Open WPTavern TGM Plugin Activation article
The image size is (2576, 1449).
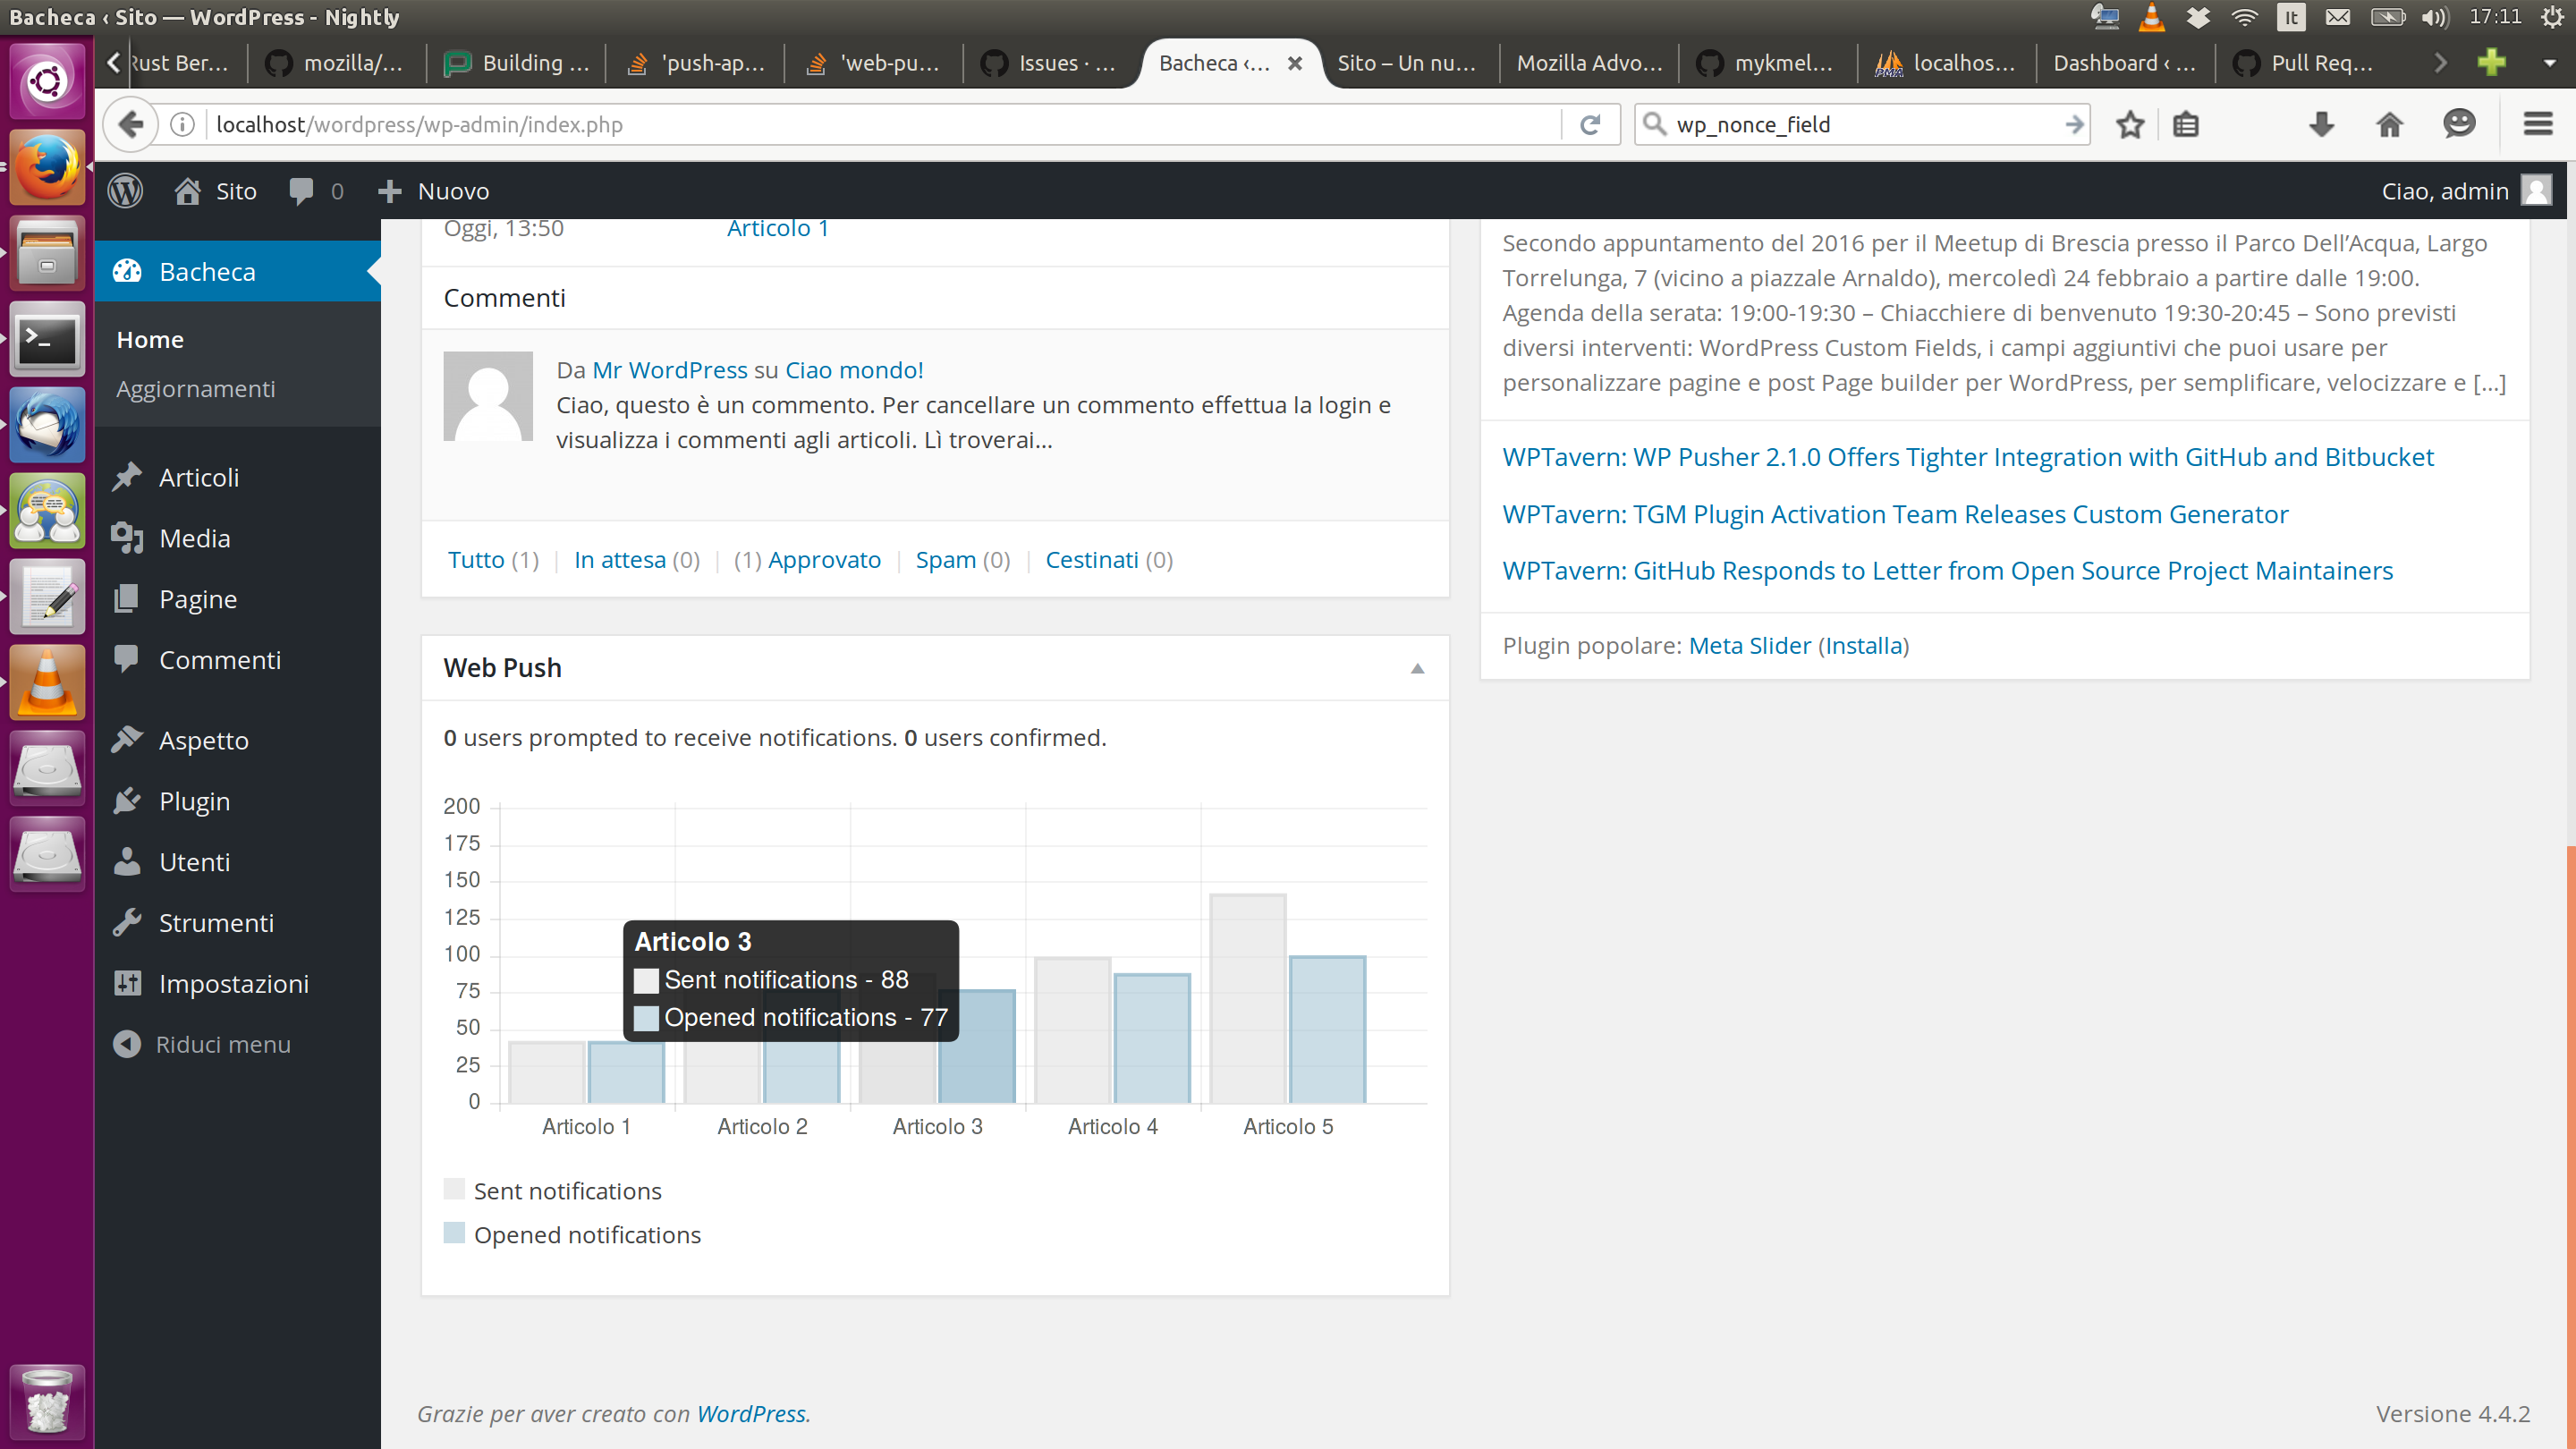(x=1895, y=514)
